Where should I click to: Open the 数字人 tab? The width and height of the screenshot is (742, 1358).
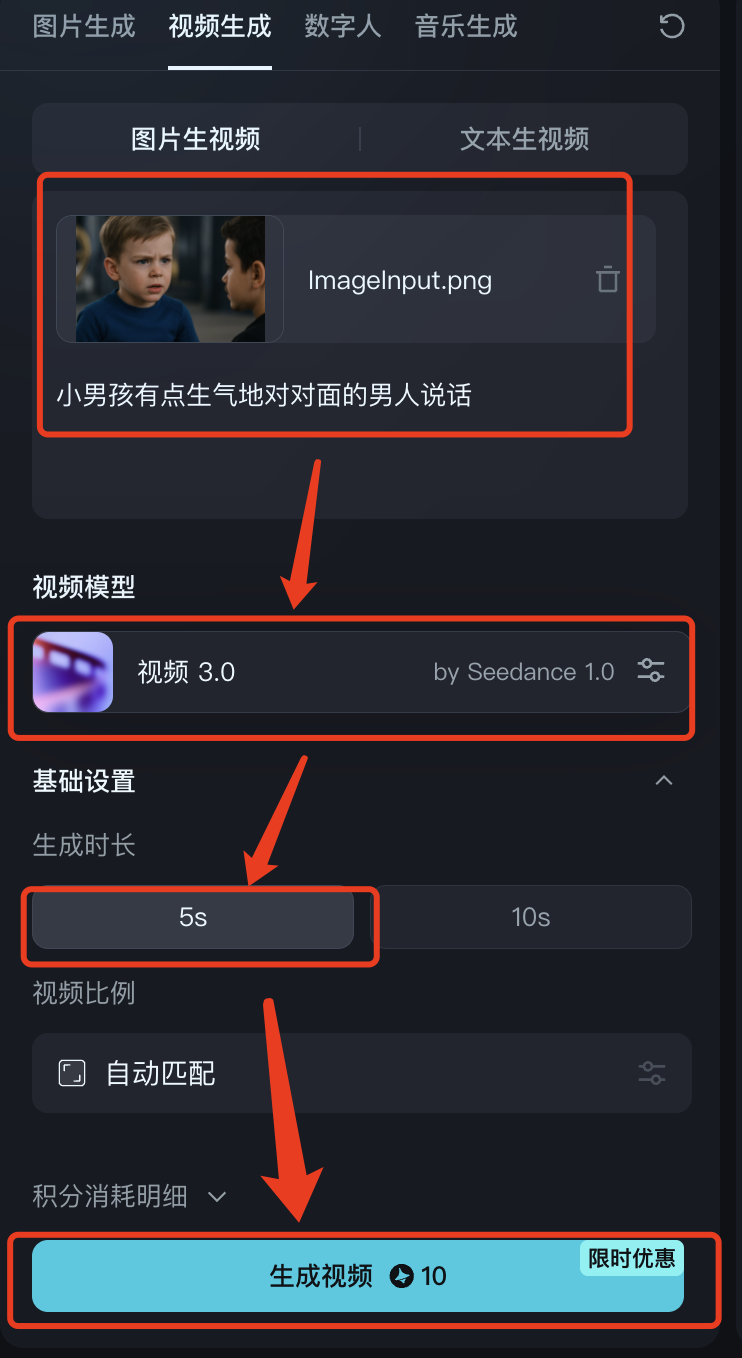pos(343,26)
